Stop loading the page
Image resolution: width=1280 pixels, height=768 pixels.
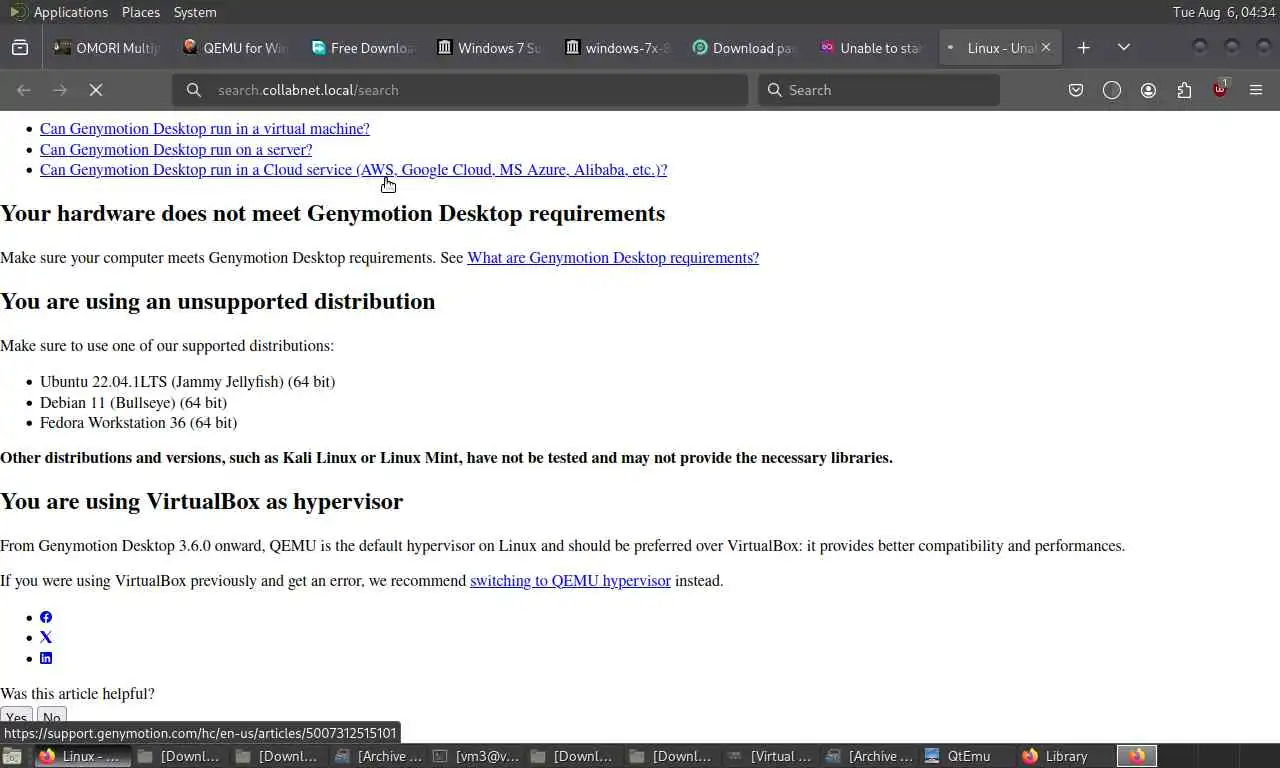click(96, 90)
